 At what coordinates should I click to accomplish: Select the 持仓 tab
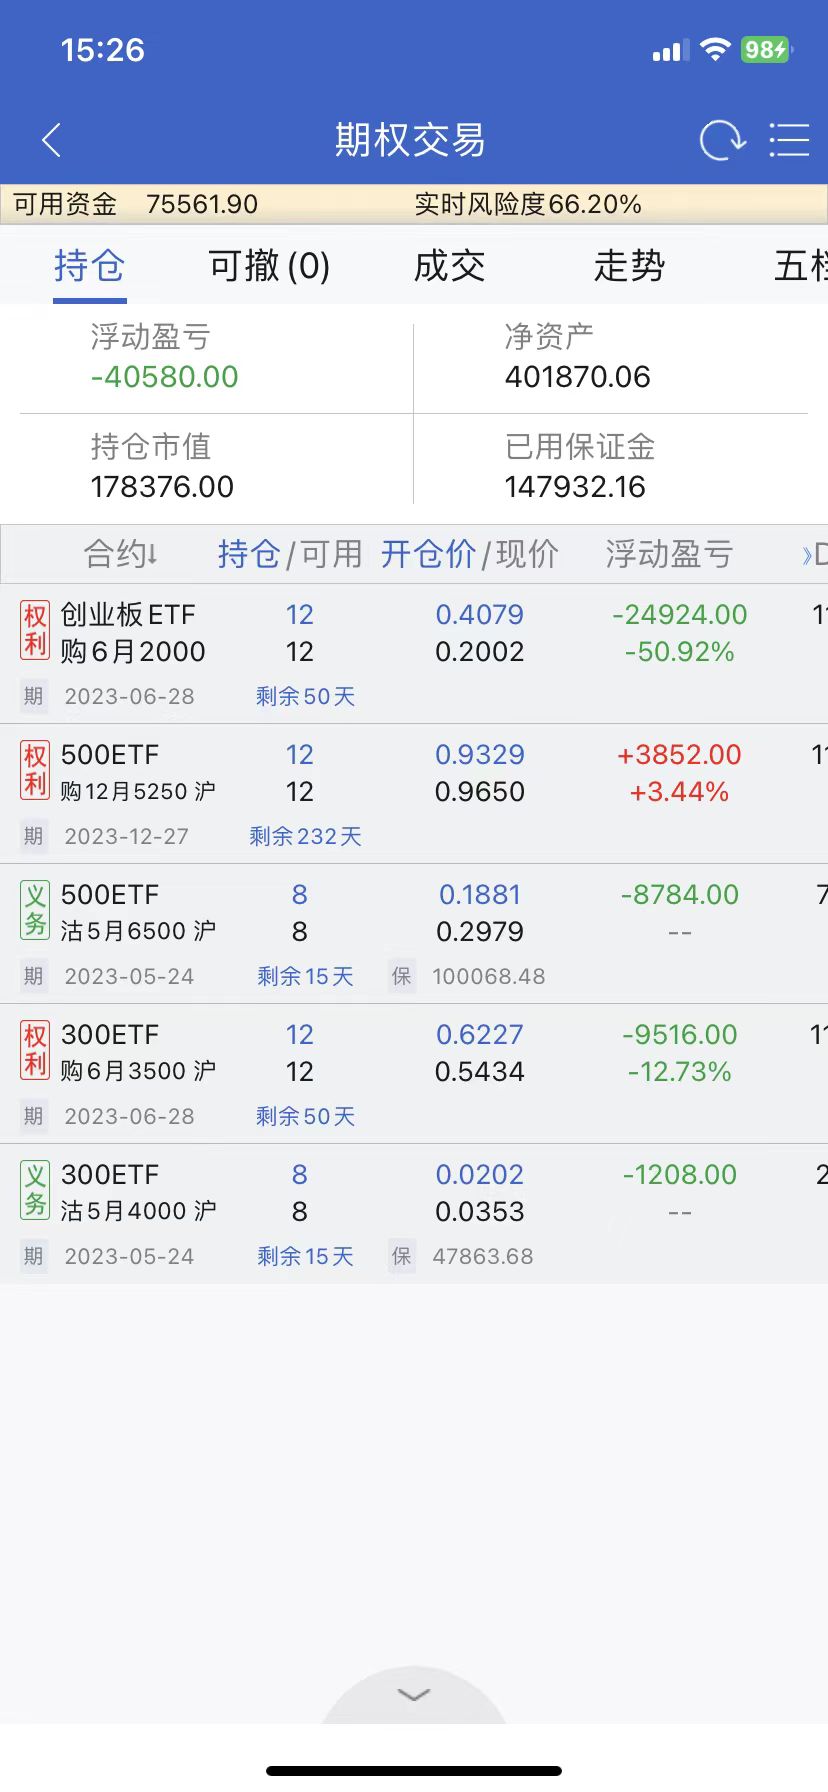89,266
